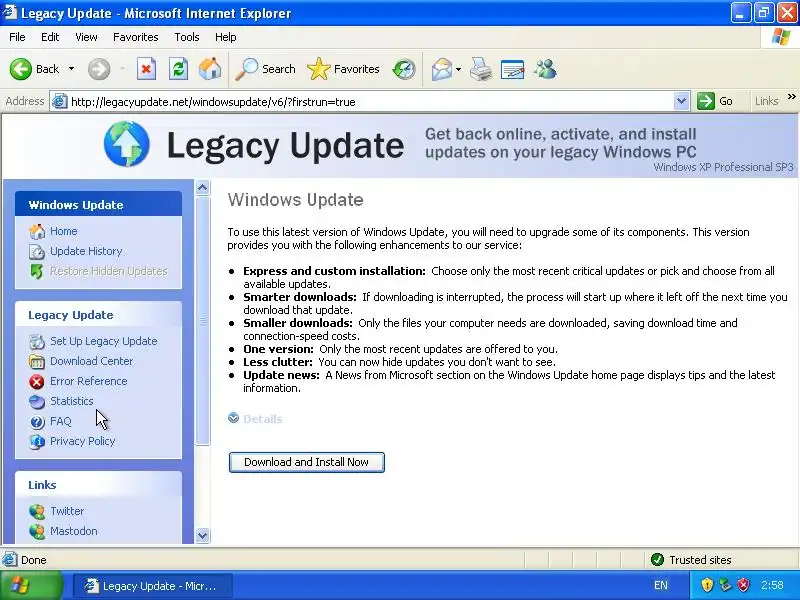Open the File menu
This screenshot has width=800, height=600.
click(x=17, y=37)
